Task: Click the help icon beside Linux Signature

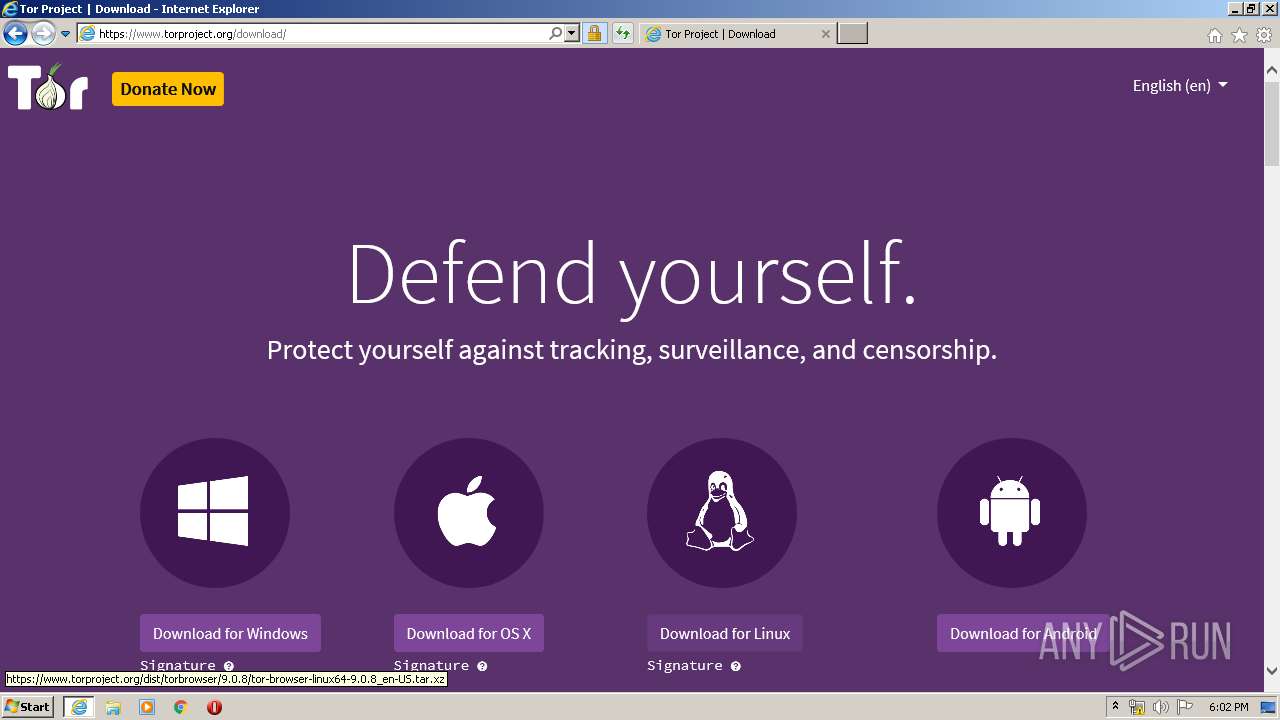Action: point(736,666)
